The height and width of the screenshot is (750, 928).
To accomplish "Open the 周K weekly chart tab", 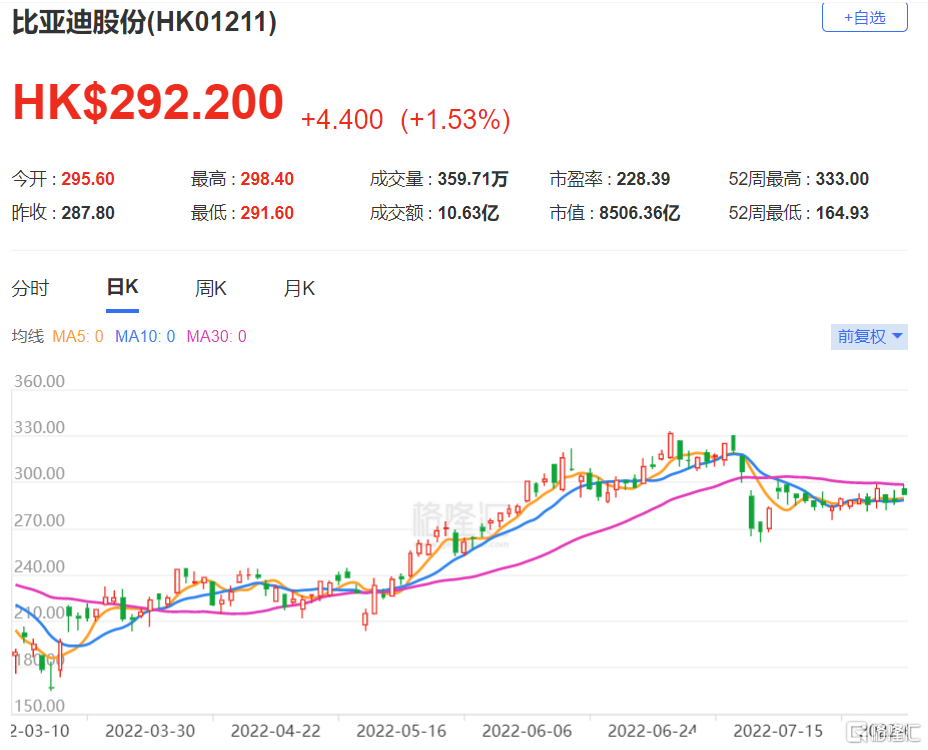I will pyautogui.click(x=211, y=289).
